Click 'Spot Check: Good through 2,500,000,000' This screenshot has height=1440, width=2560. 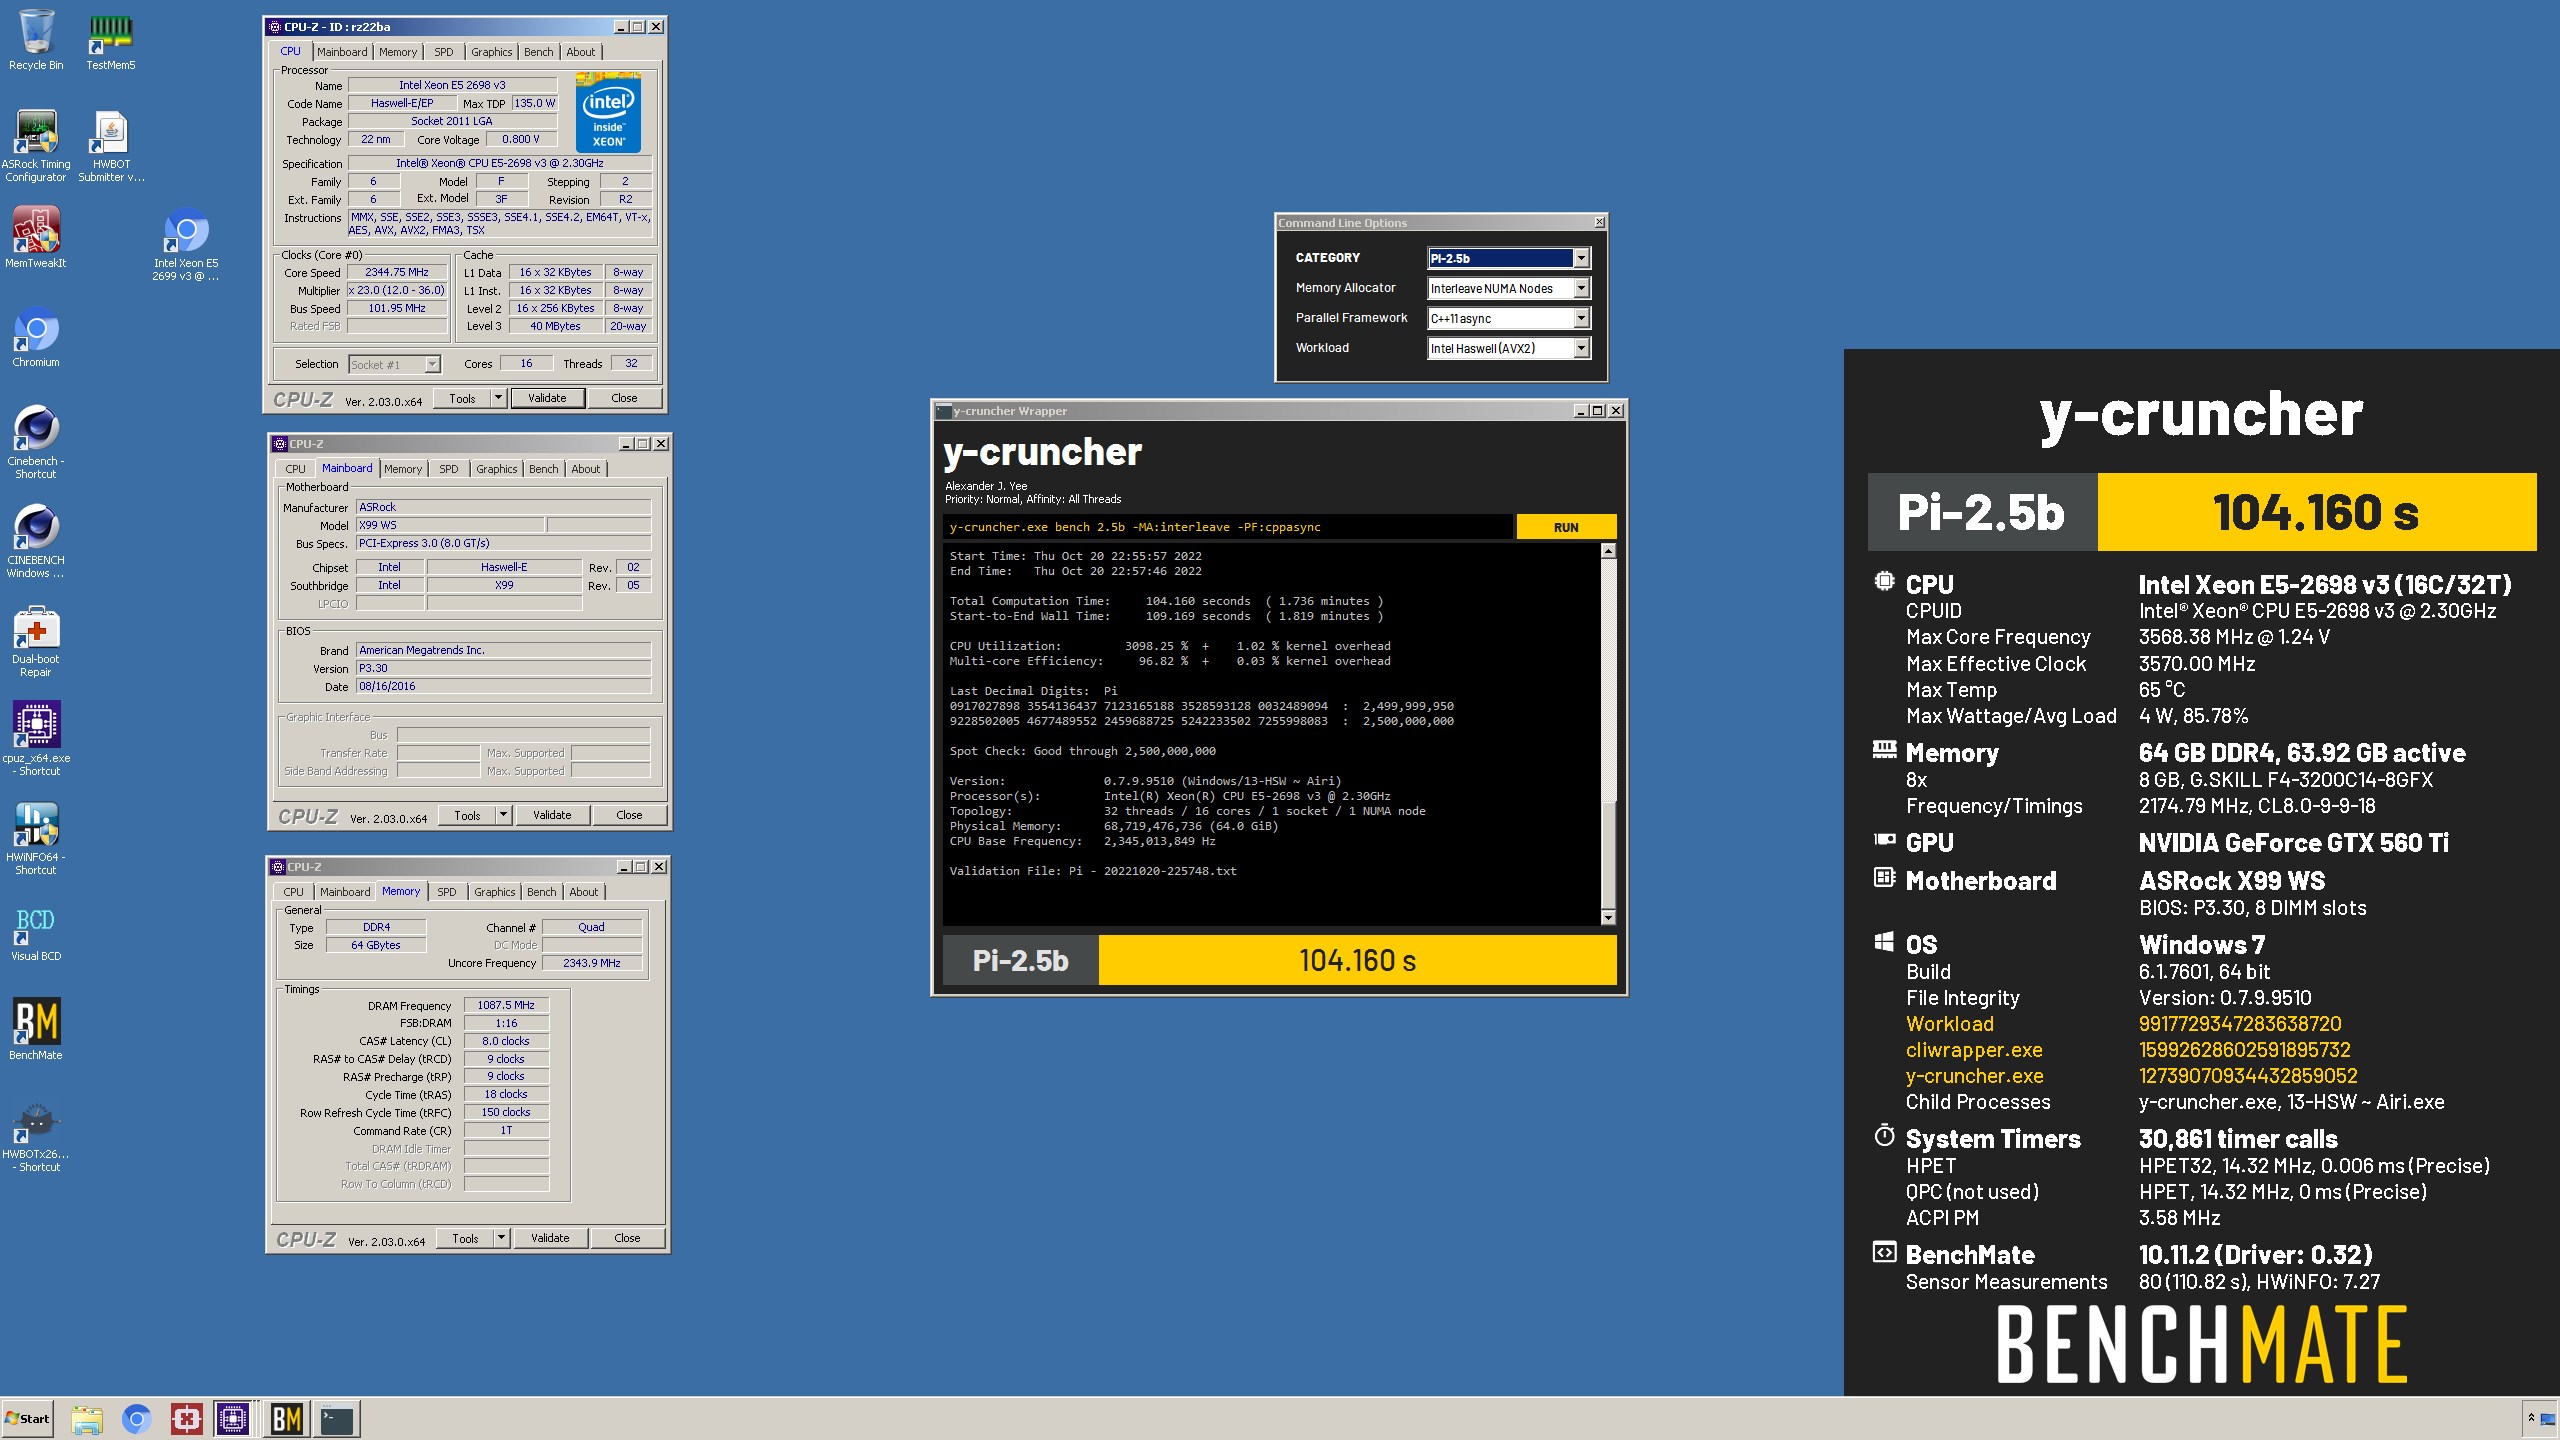[1083, 751]
